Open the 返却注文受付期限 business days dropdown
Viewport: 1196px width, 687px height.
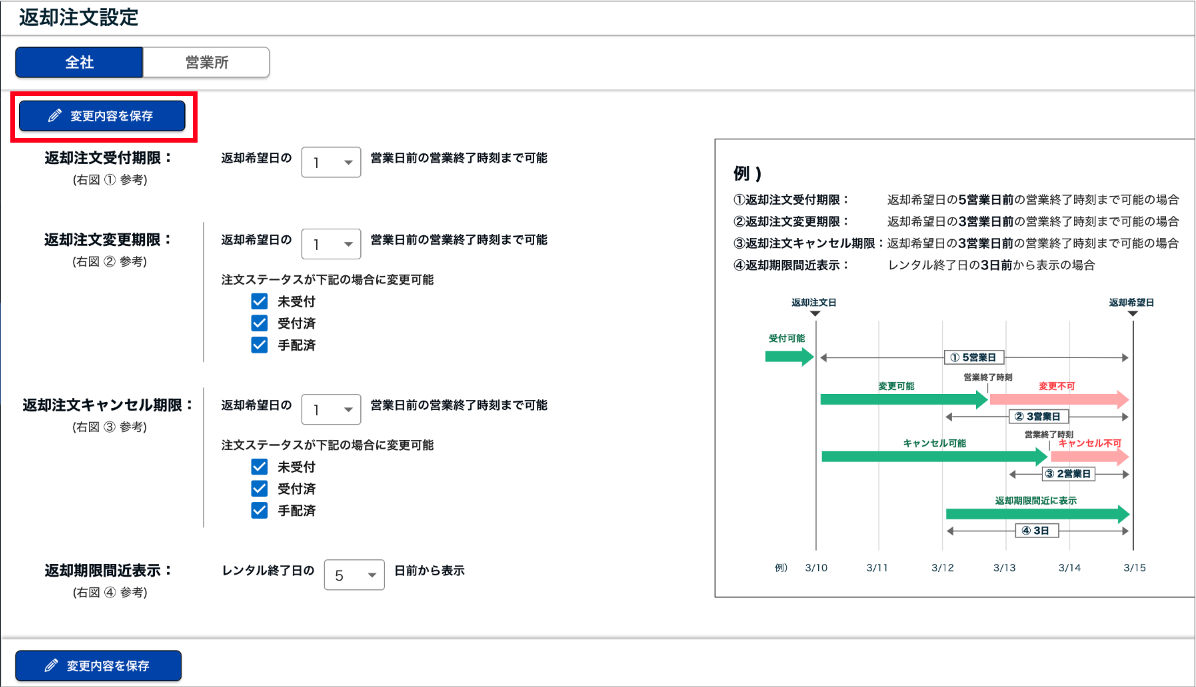pyautogui.click(x=331, y=162)
